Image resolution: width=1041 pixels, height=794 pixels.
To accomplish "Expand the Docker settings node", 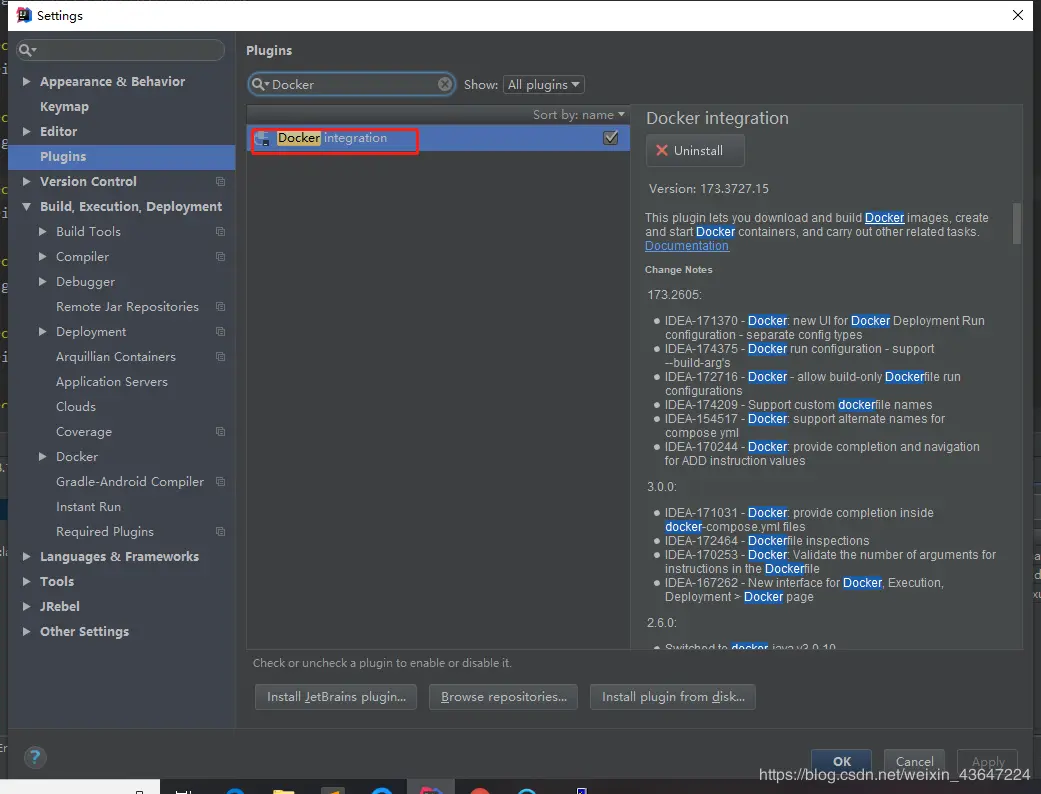I will tap(42, 457).
